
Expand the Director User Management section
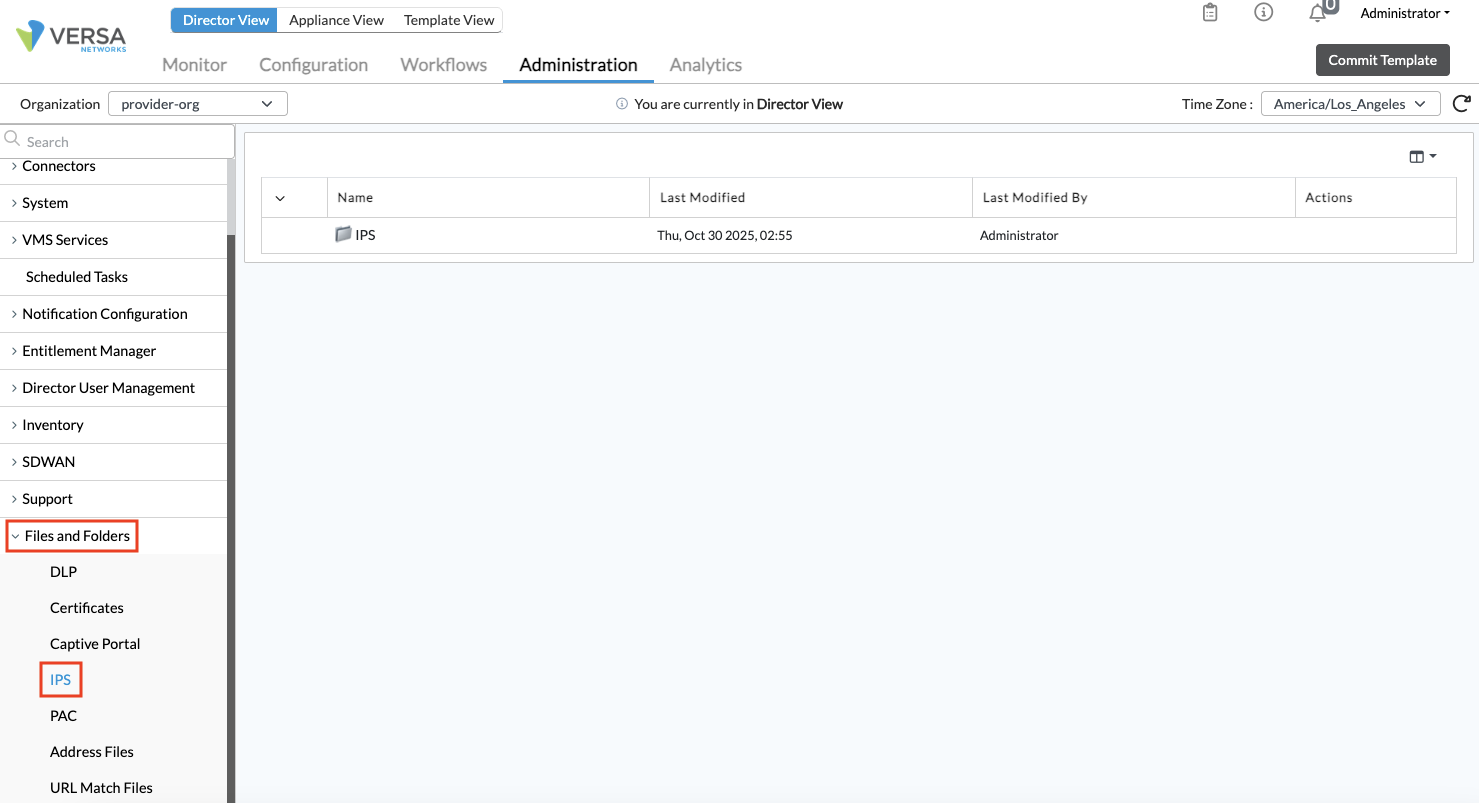(x=108, y=388)
